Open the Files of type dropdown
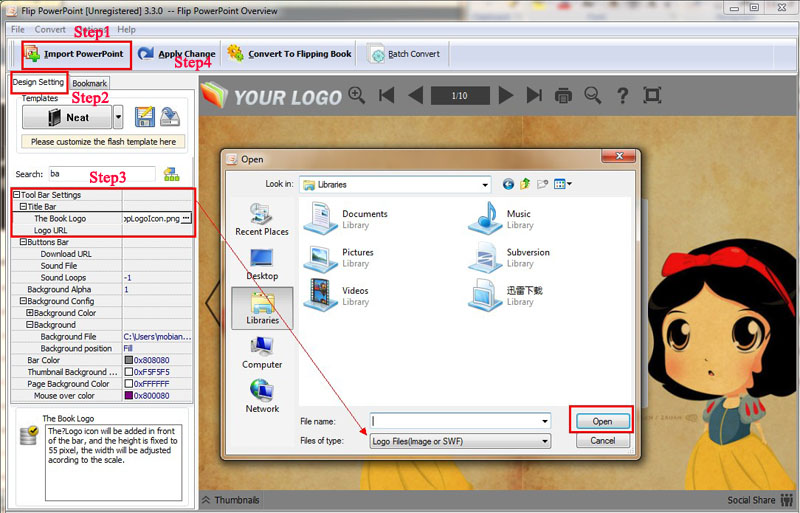Screen dimensions: 800x513 click(461, 441)
